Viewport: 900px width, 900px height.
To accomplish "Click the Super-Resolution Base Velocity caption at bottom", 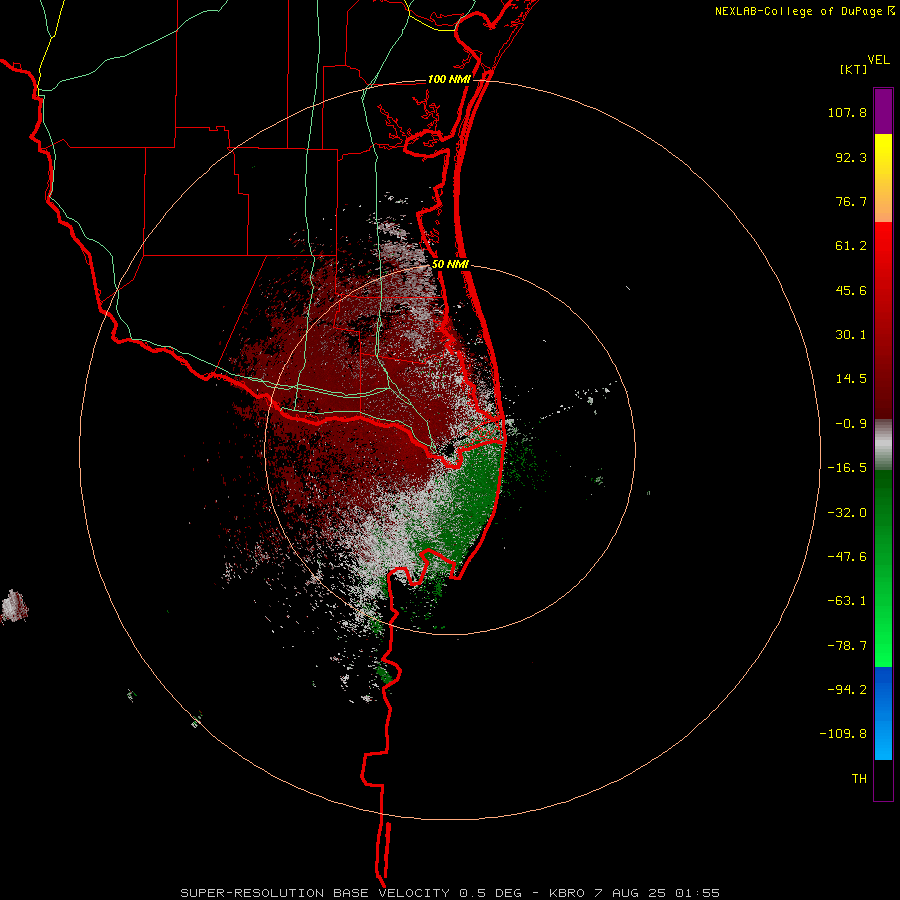I will pyautogui.click(x=450, y=893).
